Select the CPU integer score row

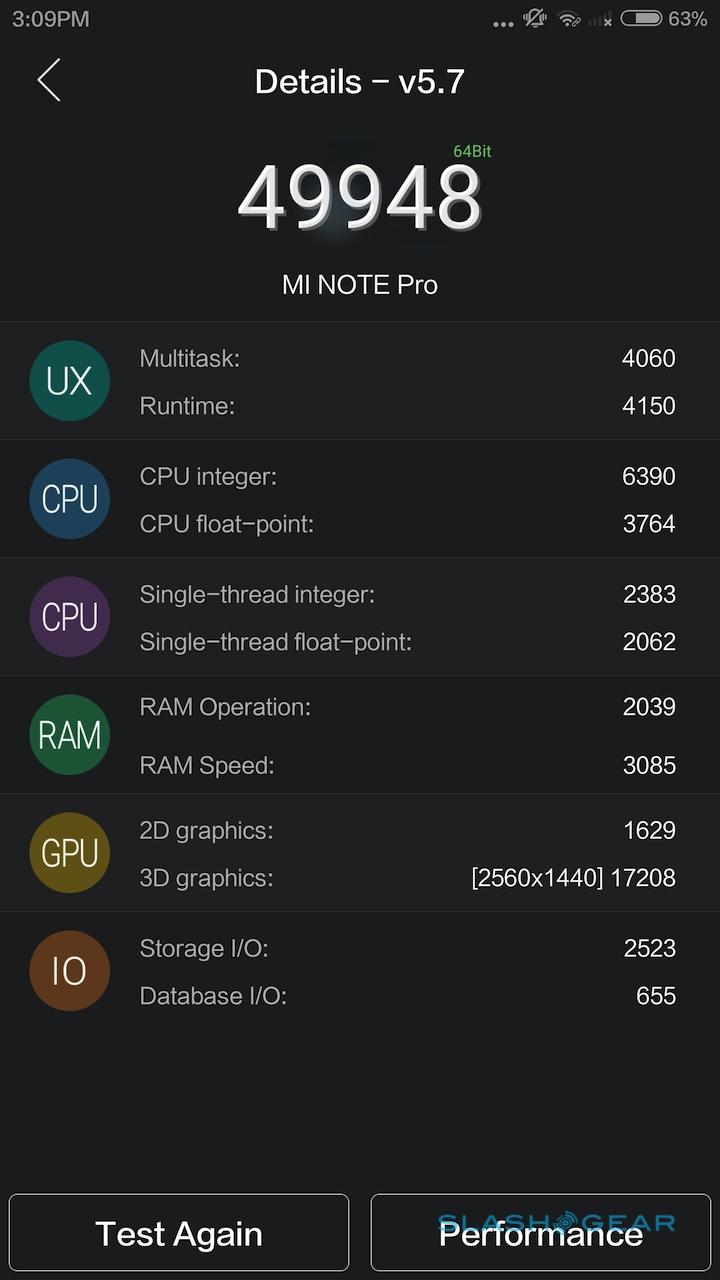click(407, 476)
